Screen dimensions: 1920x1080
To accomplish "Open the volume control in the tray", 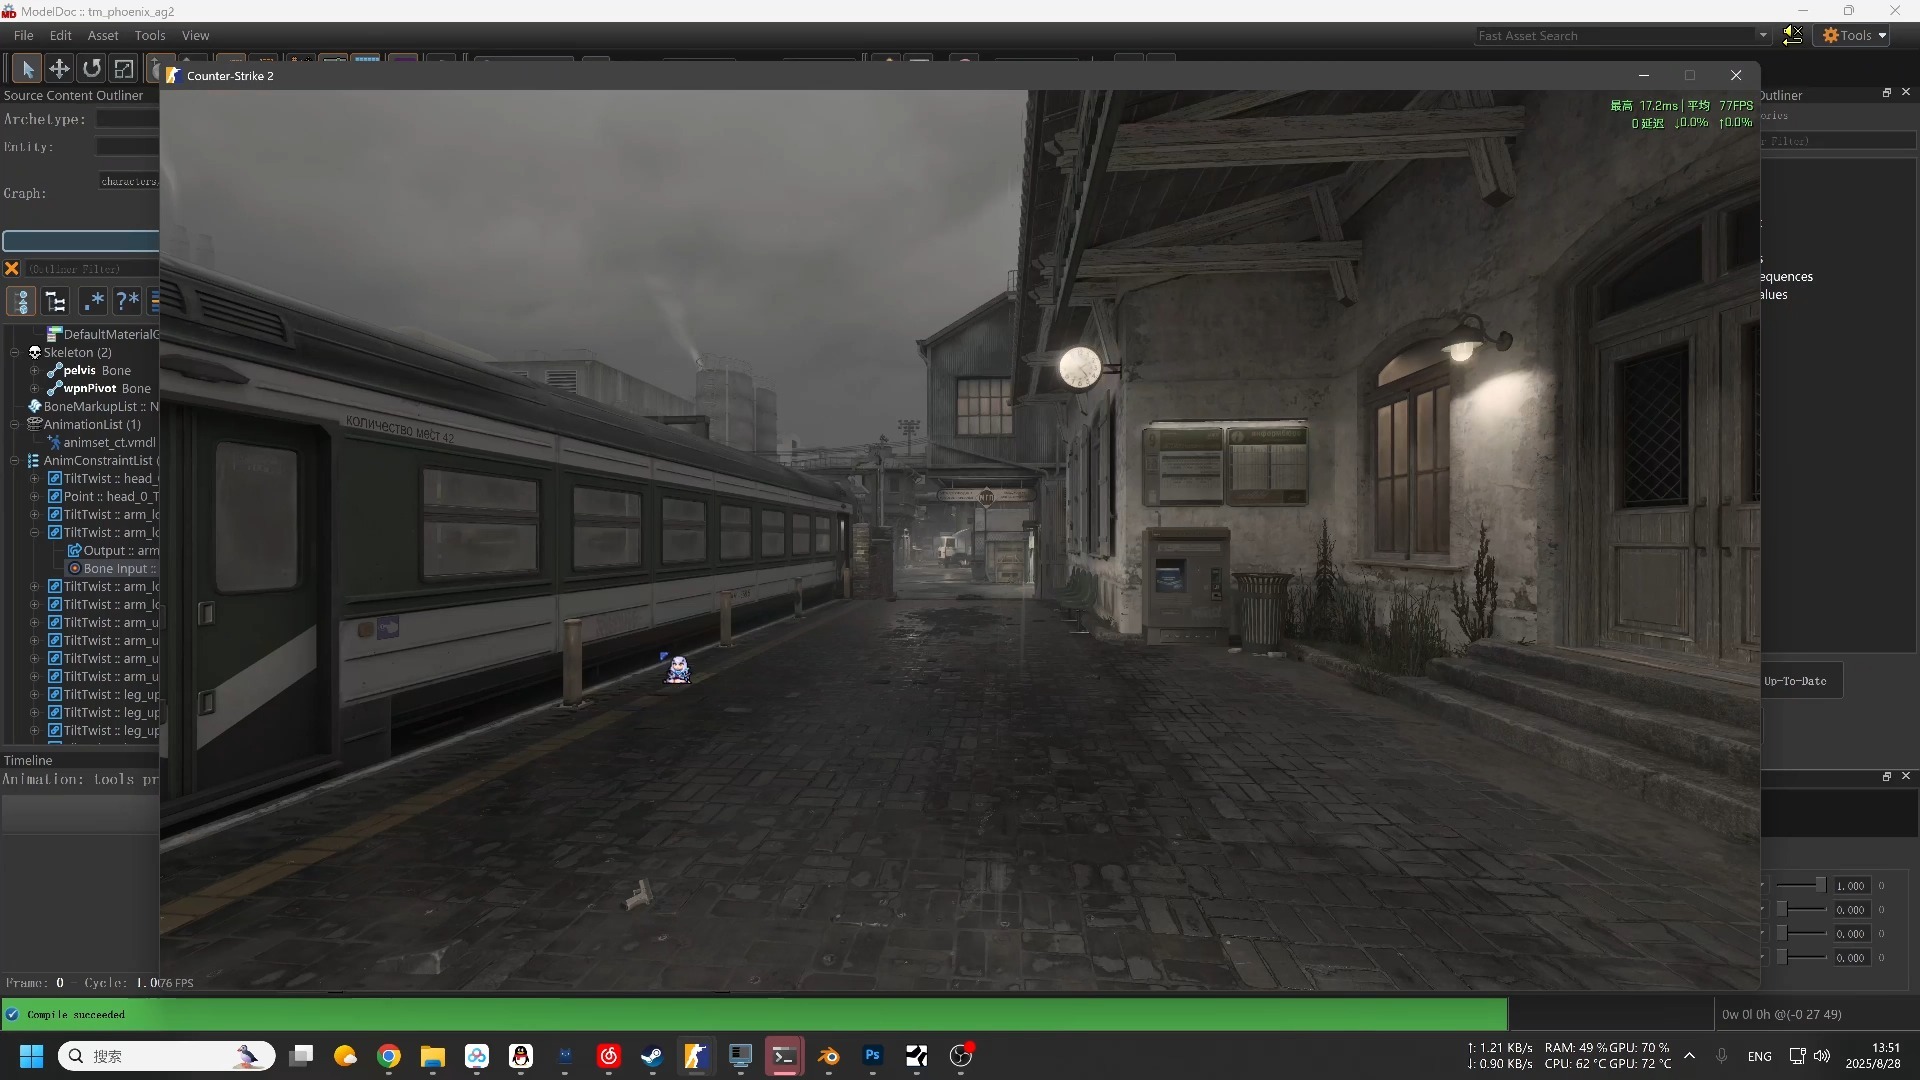I will click(x=1822, y=1056).
